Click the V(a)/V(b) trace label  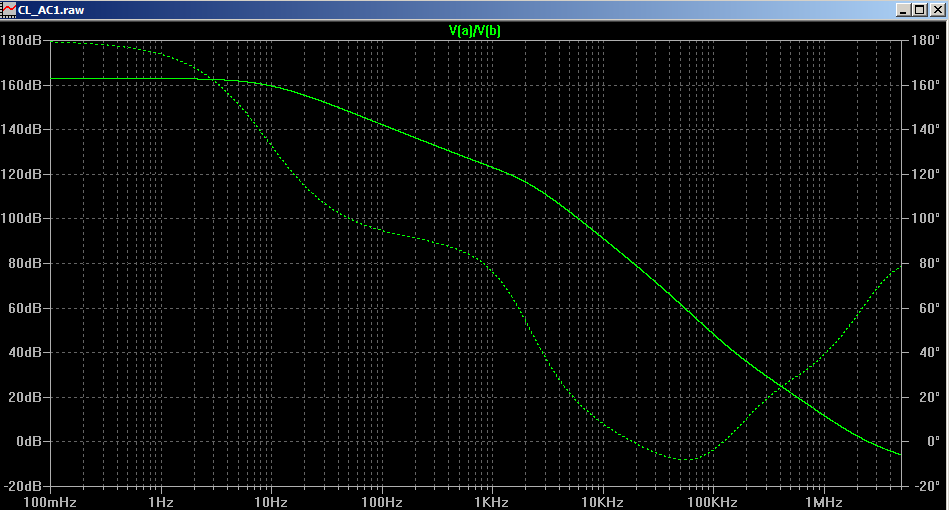pos(474,30)
